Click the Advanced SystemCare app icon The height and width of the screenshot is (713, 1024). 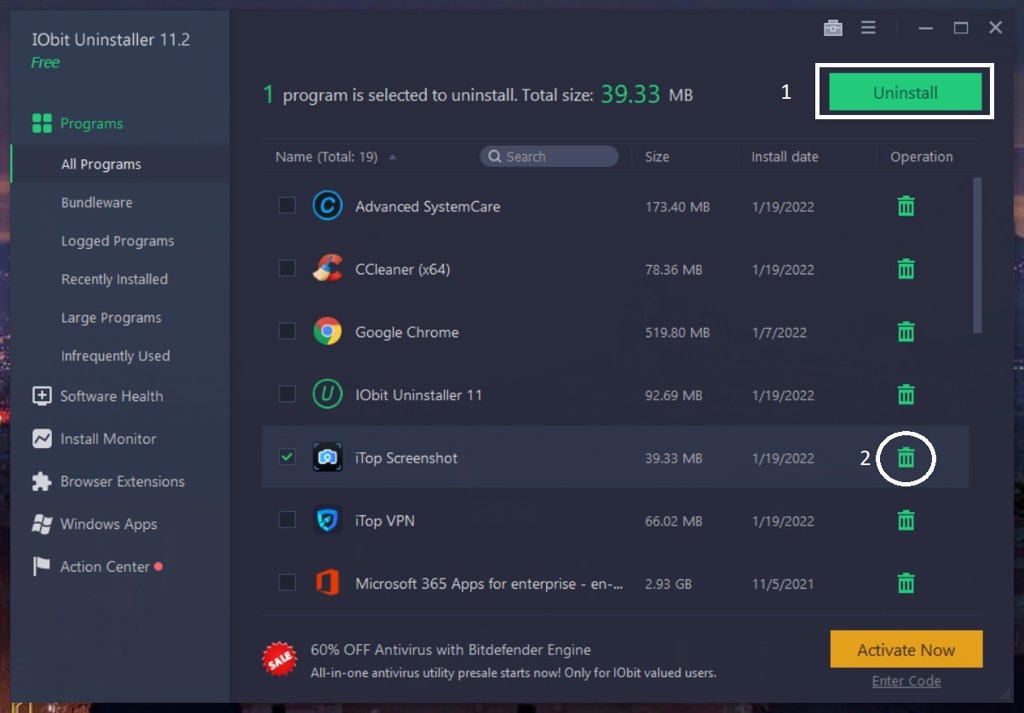pos(327,206)
